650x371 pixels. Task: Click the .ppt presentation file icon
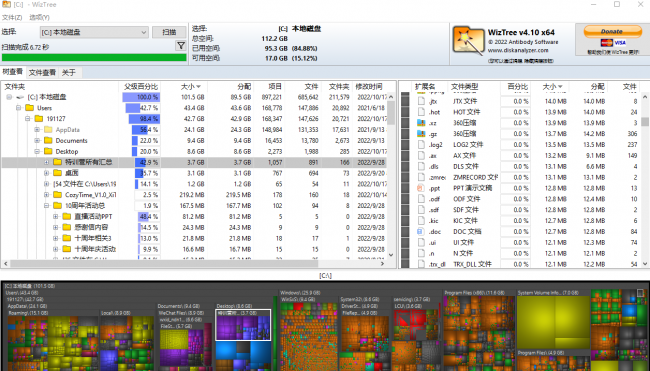(x=421, y=188)
